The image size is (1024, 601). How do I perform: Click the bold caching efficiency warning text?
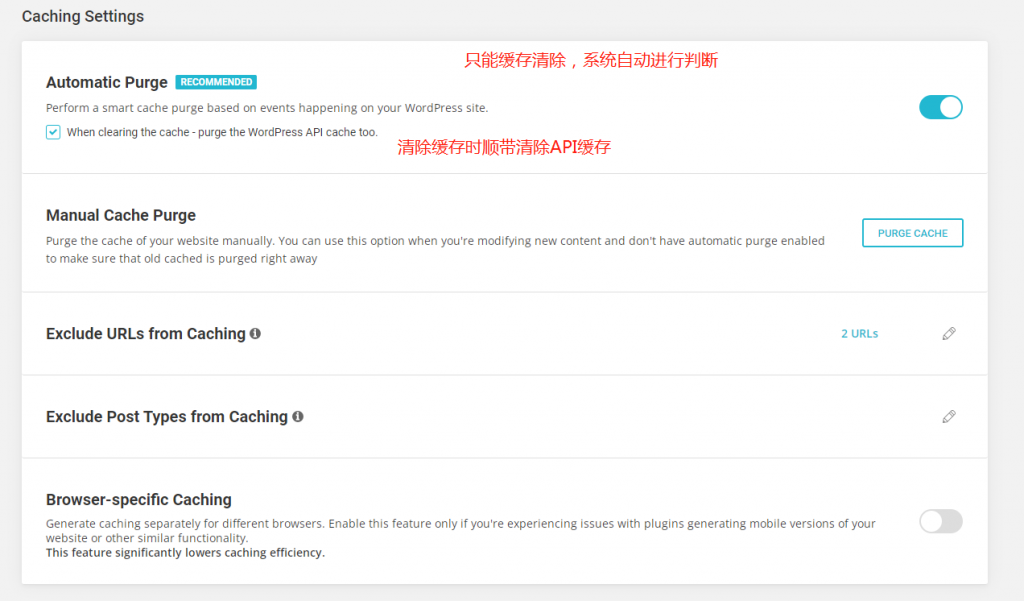click(x=185, y=553)
